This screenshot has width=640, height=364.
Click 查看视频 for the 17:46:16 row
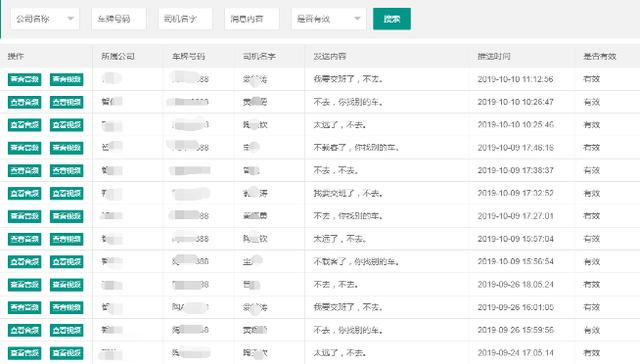(67, 148)
